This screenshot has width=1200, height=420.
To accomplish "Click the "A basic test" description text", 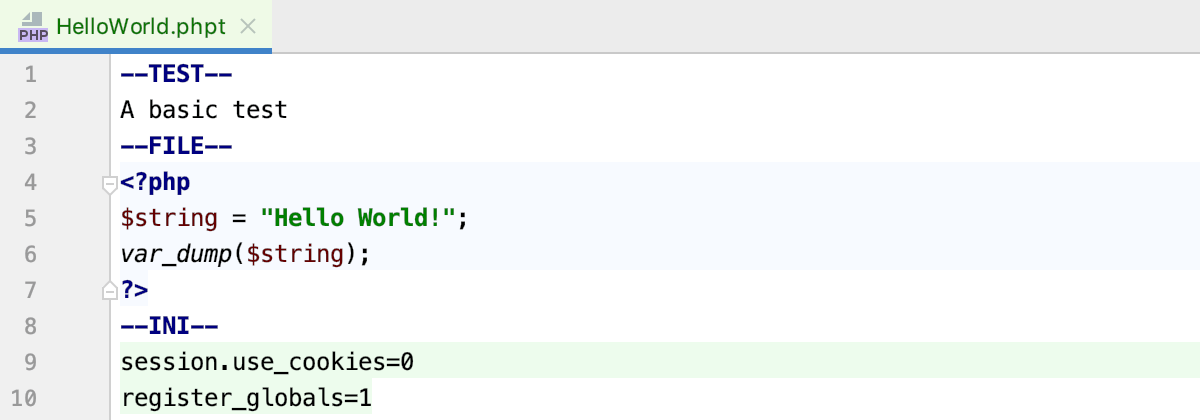I will coord(204,110).
